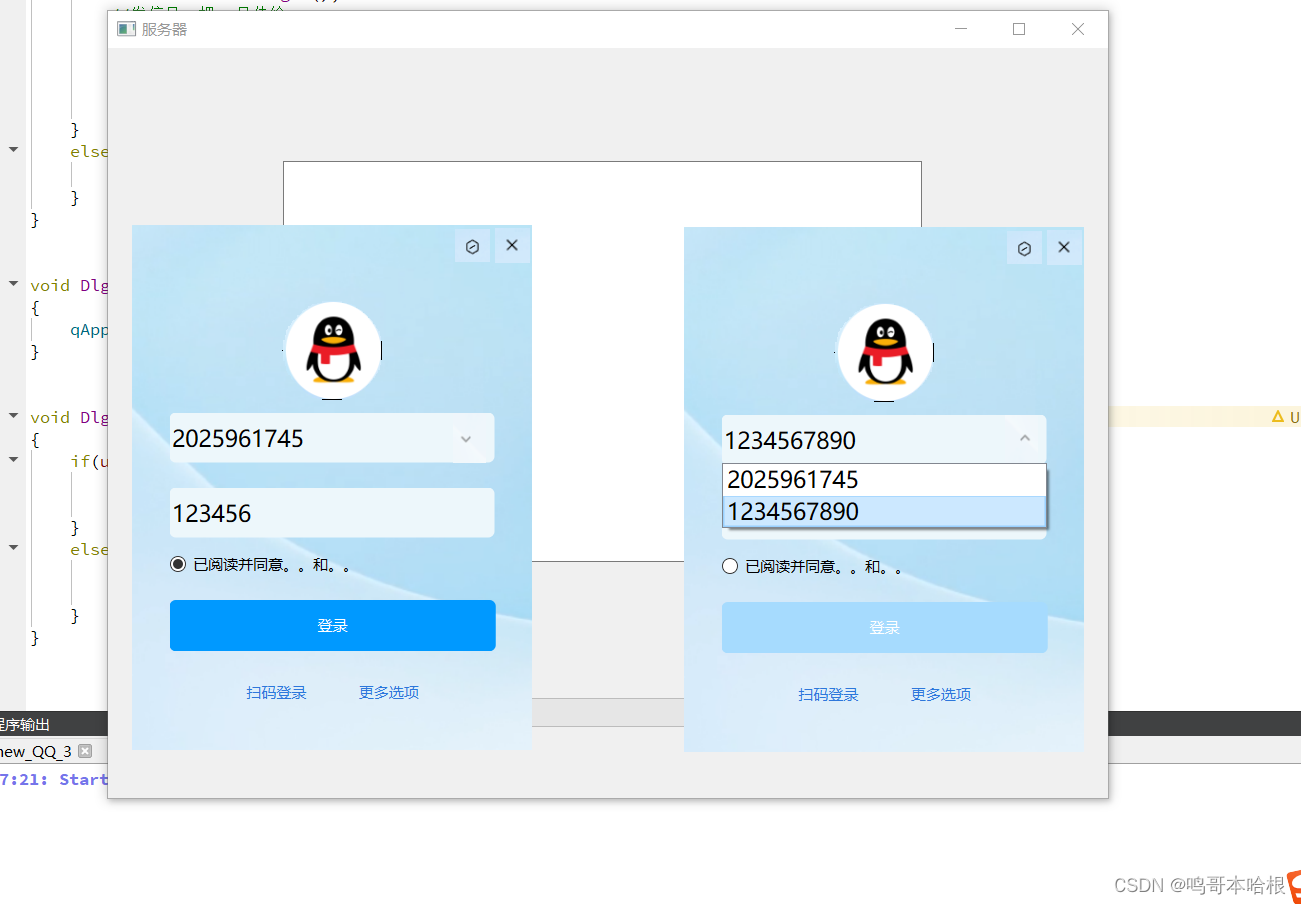This screenshot has height=904, width=1301.
Task: Click the 服务器 window title bar icon
Action: (126, 29)
